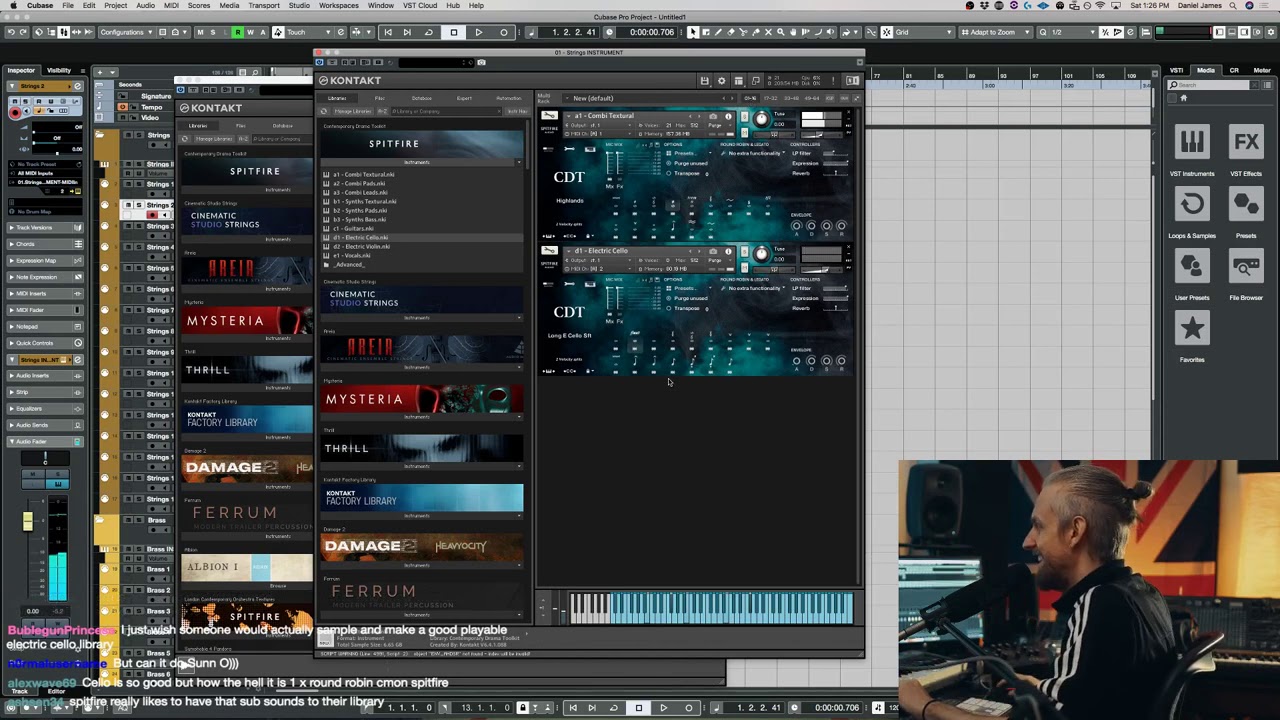The width and height of the screenshot is (1280, 720).
Task: Go to previous marker in top transport
Action: [x=388, y=32]
